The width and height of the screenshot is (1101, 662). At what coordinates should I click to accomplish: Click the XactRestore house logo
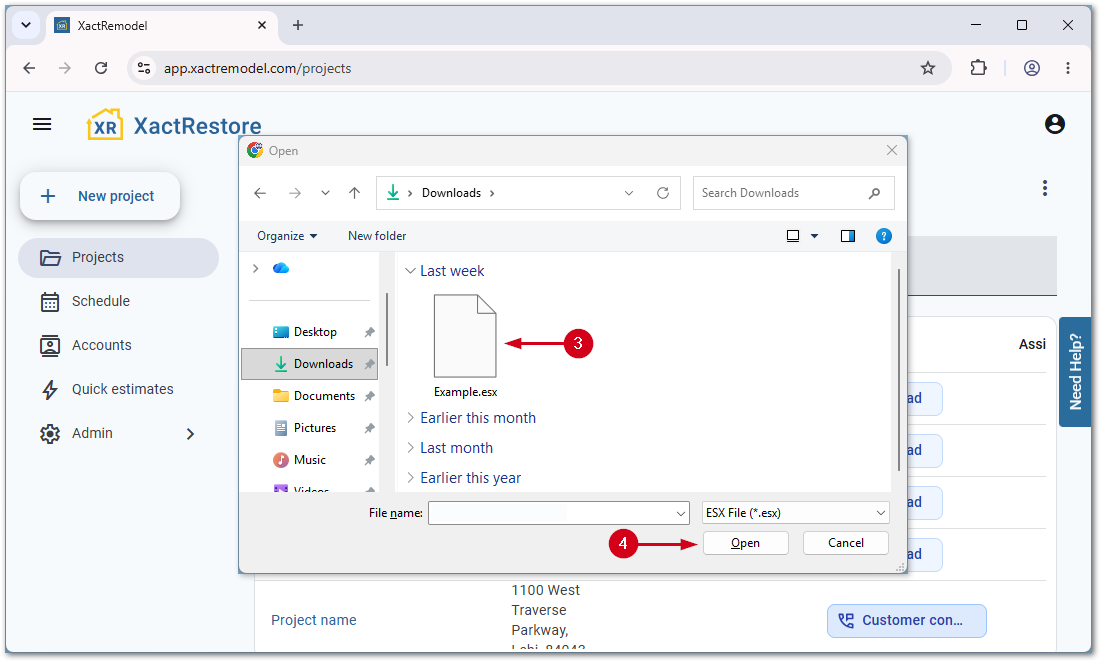(105, 125)
